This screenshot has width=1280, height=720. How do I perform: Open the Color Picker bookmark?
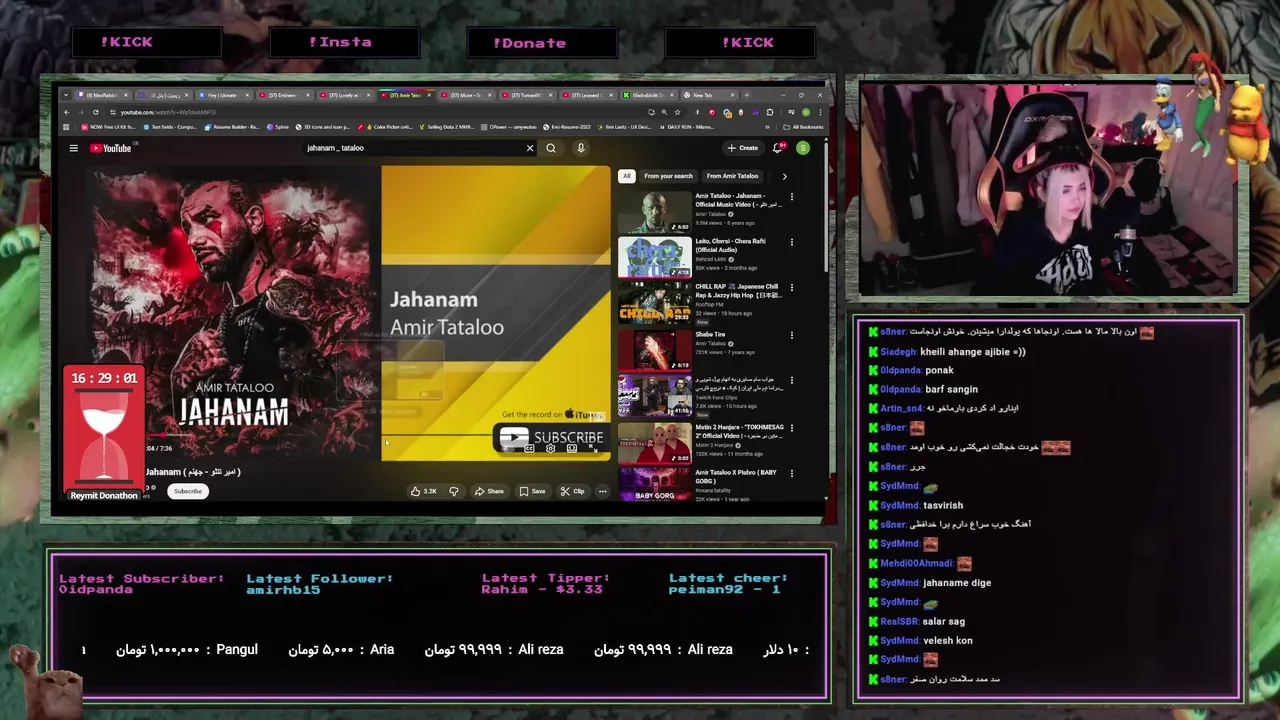pyautogui.click(x=385, y=127)
